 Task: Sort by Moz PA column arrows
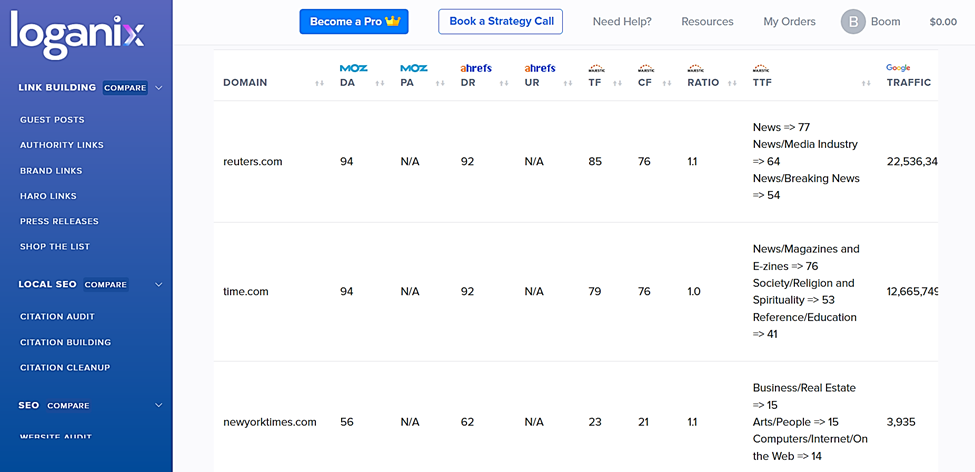(440, 83)
